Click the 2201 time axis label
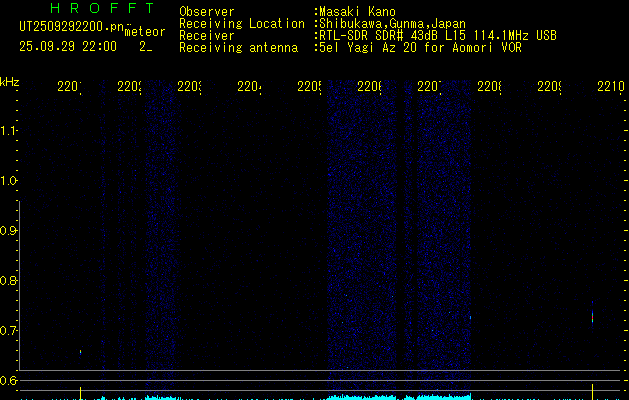Viewport: 629px width, 400px height. coord(69,86)
